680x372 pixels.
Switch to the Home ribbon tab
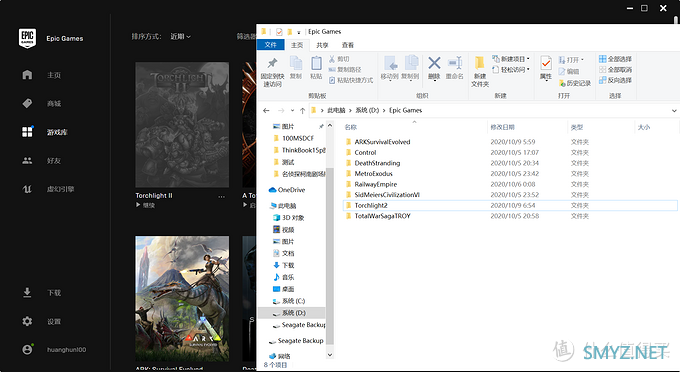pyautogui.click(x=297, y=45)
